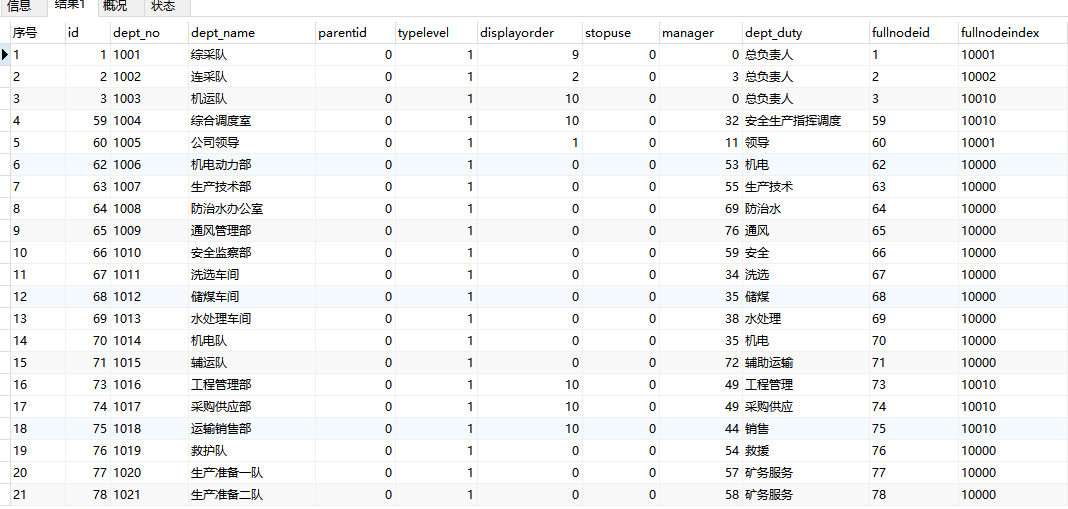Click the typelevel column header
Image resolution: width=1068 pixels, height=509 pixels.
436,33
